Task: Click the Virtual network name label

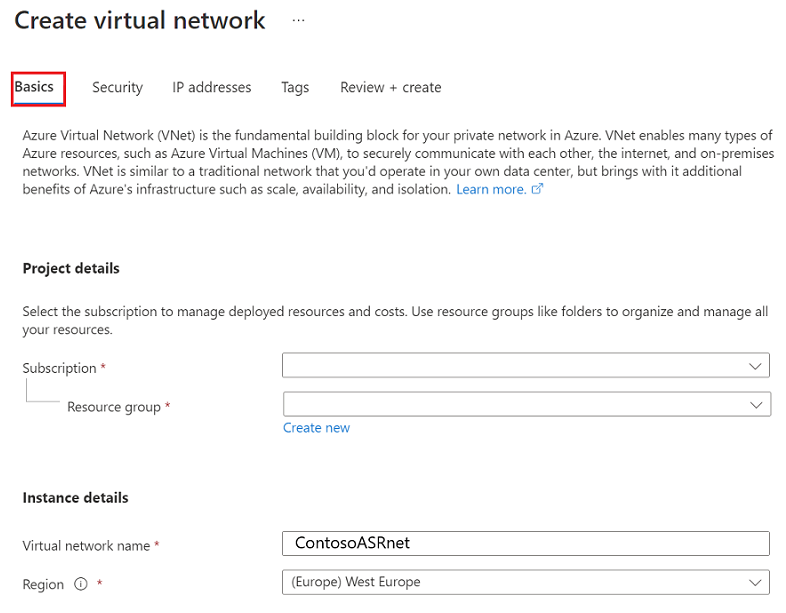Action: point(86,546)
